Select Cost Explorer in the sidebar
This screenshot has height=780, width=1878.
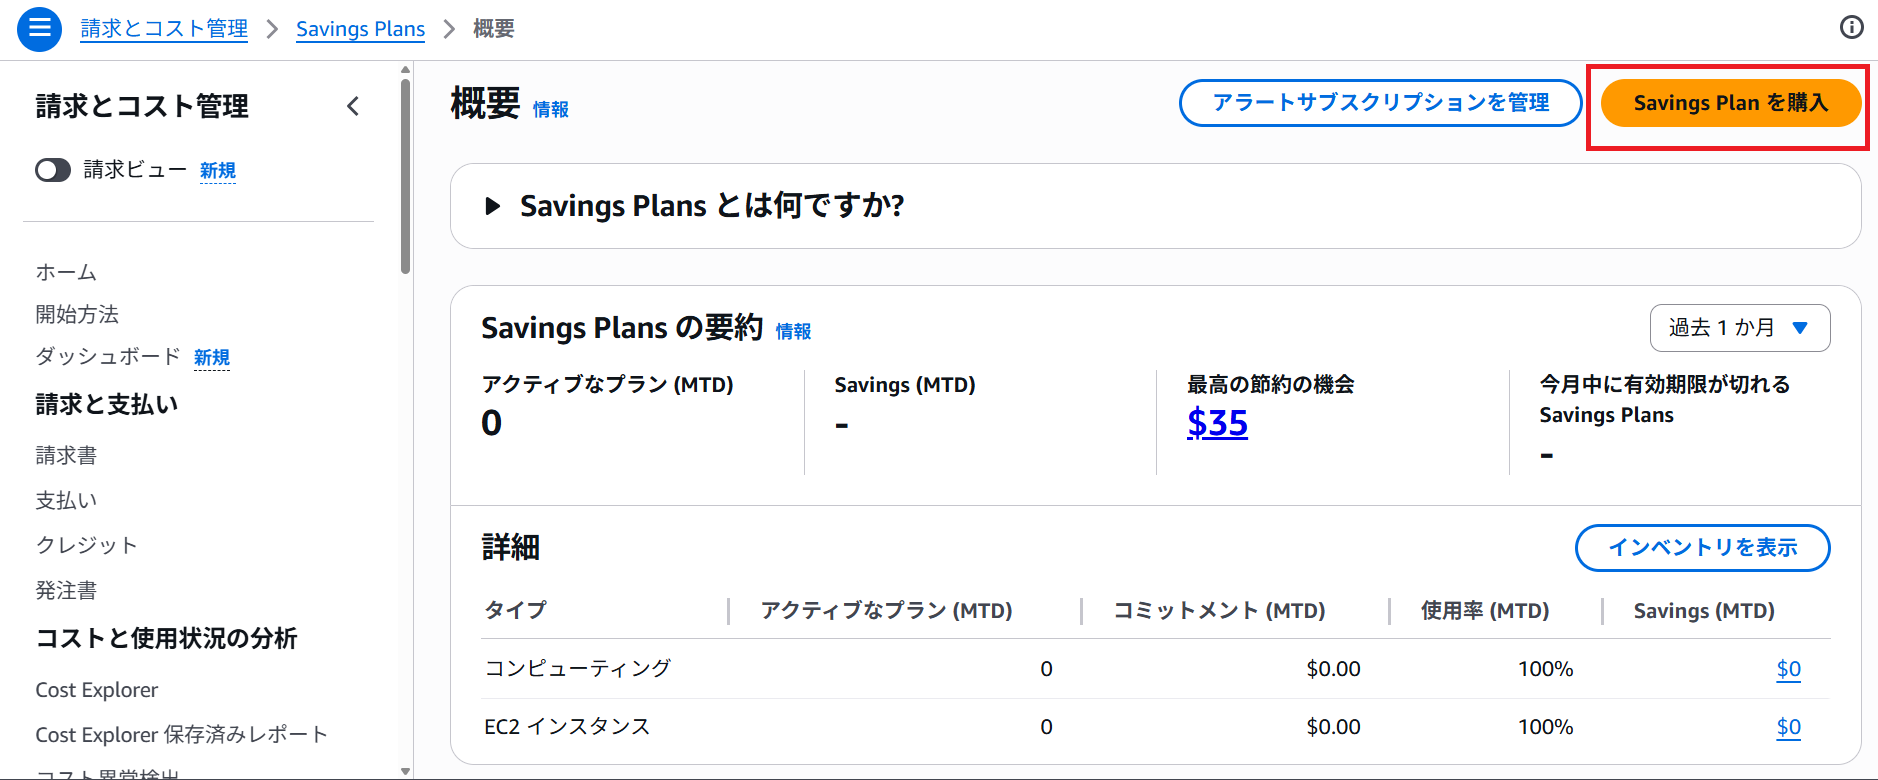97,690
